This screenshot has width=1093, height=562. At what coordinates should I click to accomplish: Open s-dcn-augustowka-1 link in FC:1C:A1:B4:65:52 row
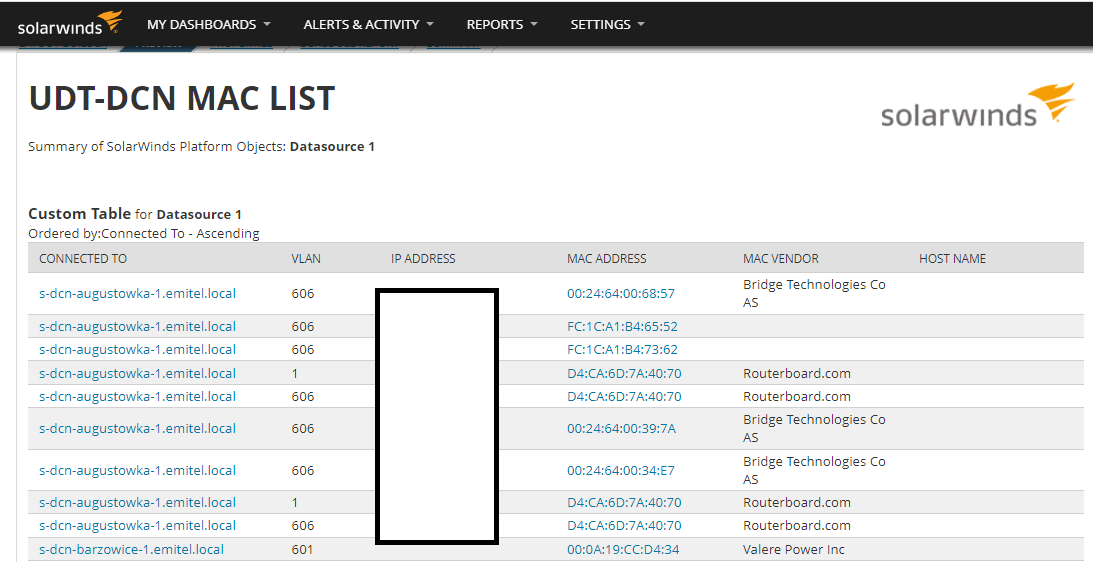click(137, 326)
